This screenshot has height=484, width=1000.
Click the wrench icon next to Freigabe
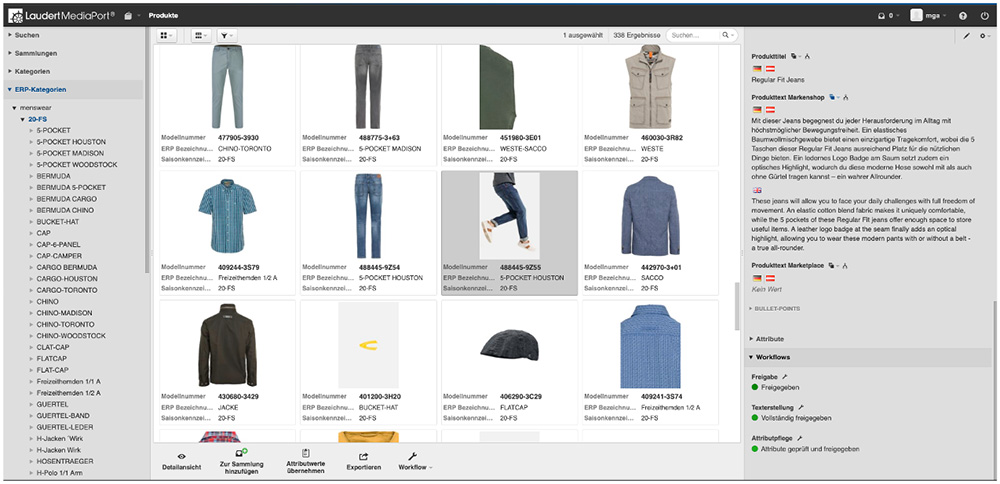785,377
